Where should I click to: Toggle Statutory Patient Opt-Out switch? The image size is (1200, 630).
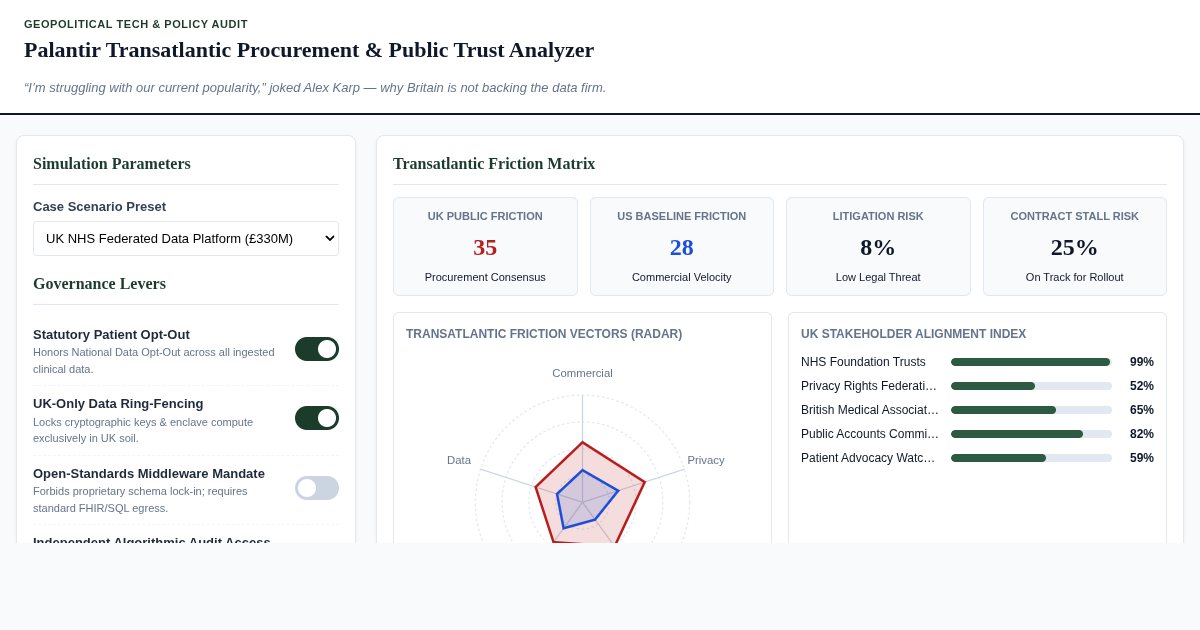pyautogui.click(x=317, y=349)
